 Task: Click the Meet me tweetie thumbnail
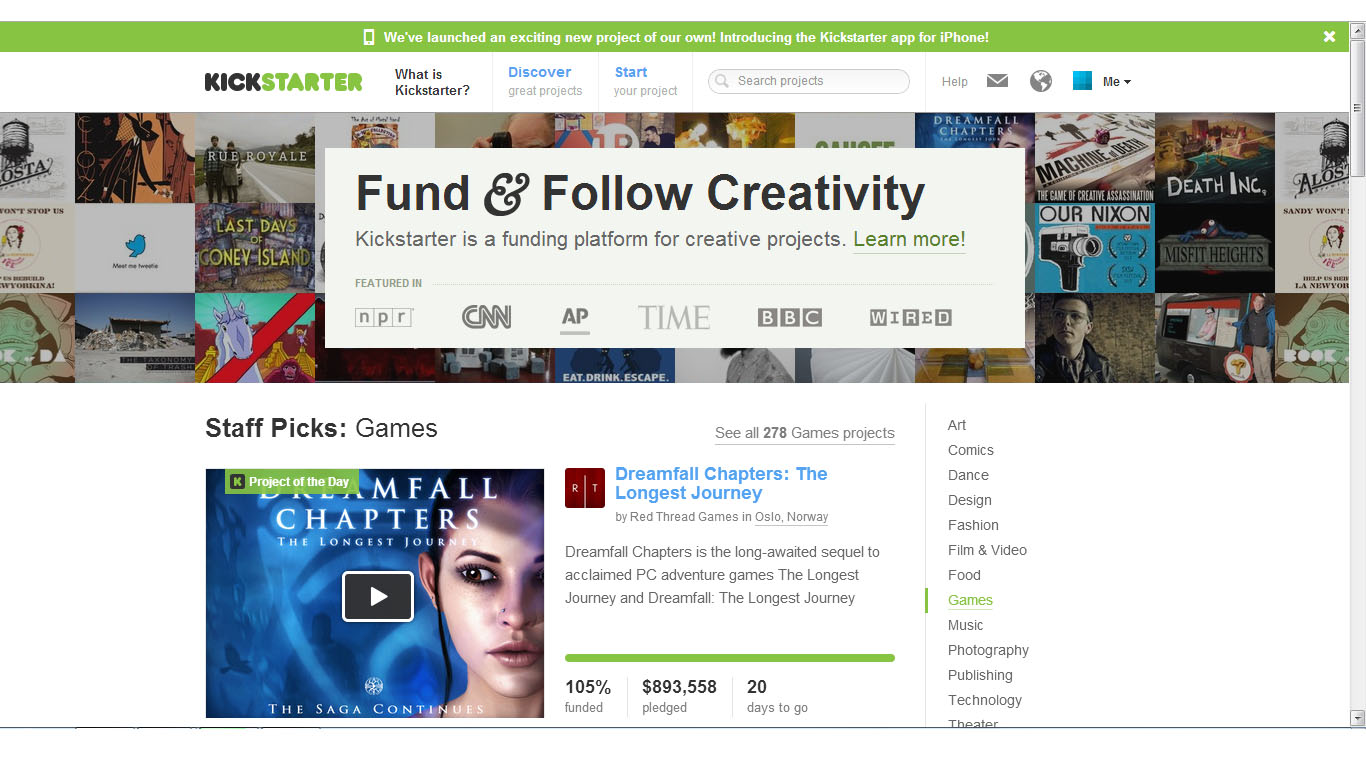135,248
